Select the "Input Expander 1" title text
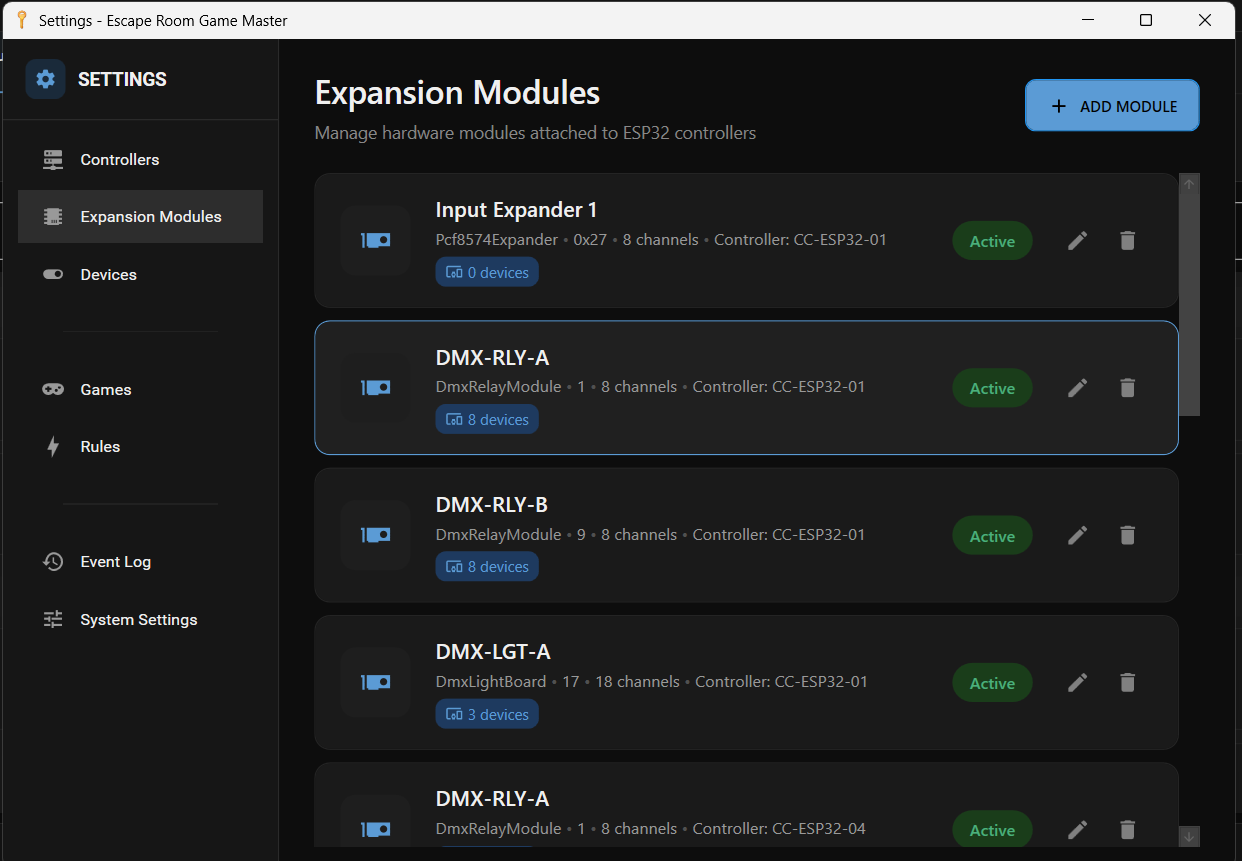 [x=516, y=210]
